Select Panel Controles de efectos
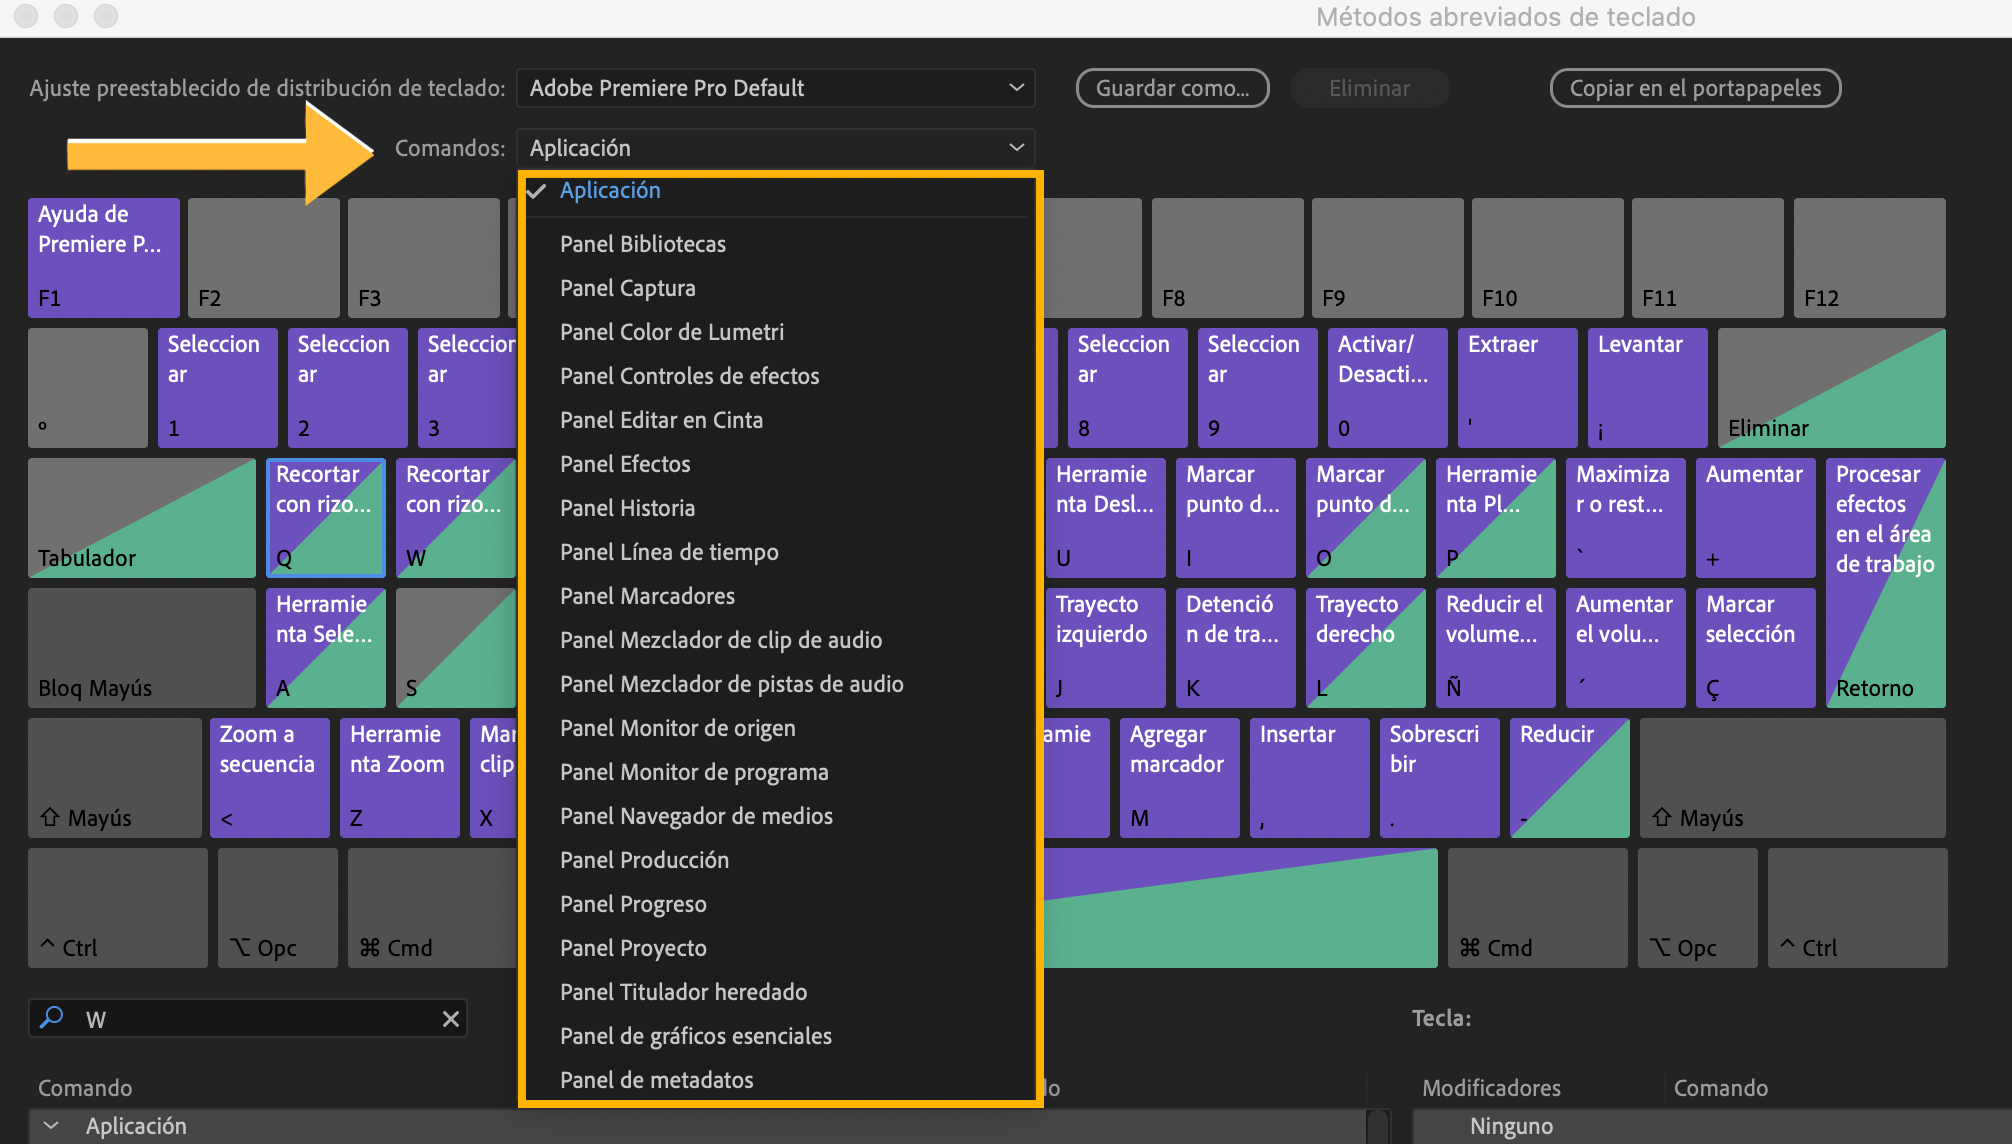This screenshot has width=2012, height=1144. 690,376
